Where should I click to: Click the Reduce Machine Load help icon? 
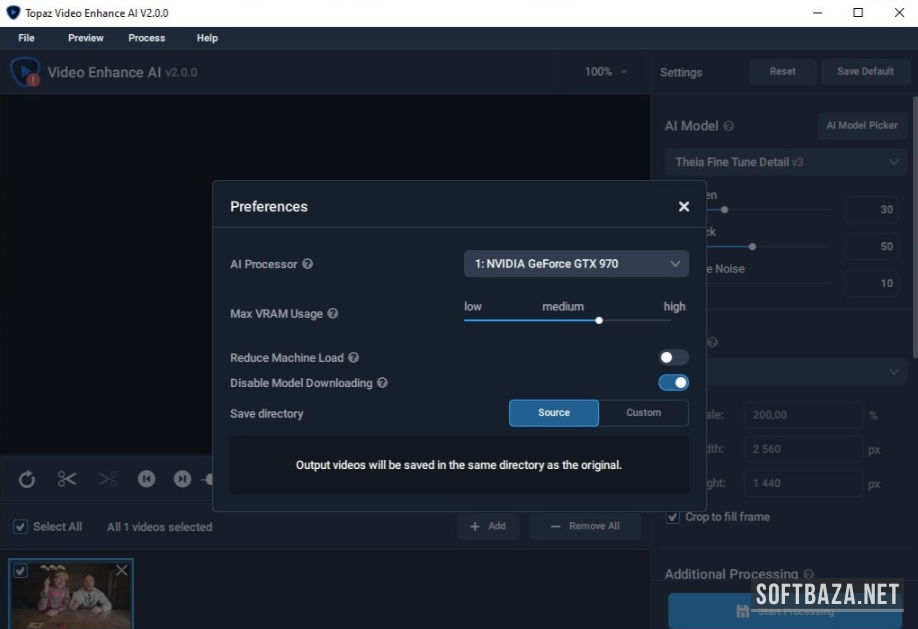click(x=353, y=358)
